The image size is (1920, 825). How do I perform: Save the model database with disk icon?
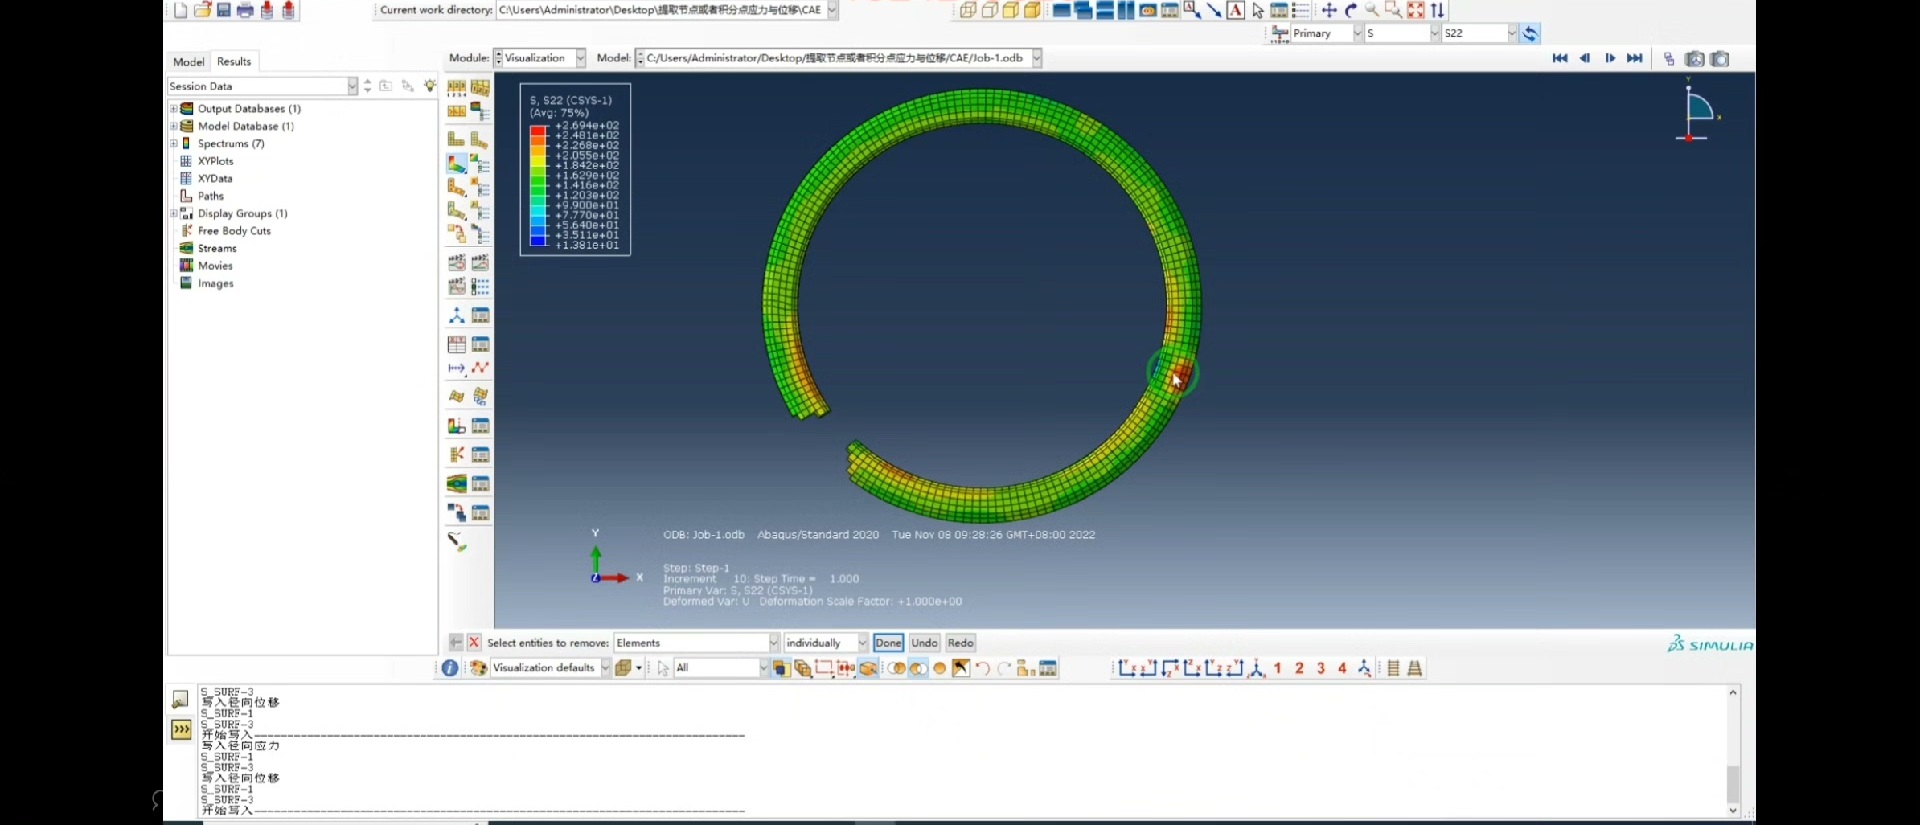point(224,10)
